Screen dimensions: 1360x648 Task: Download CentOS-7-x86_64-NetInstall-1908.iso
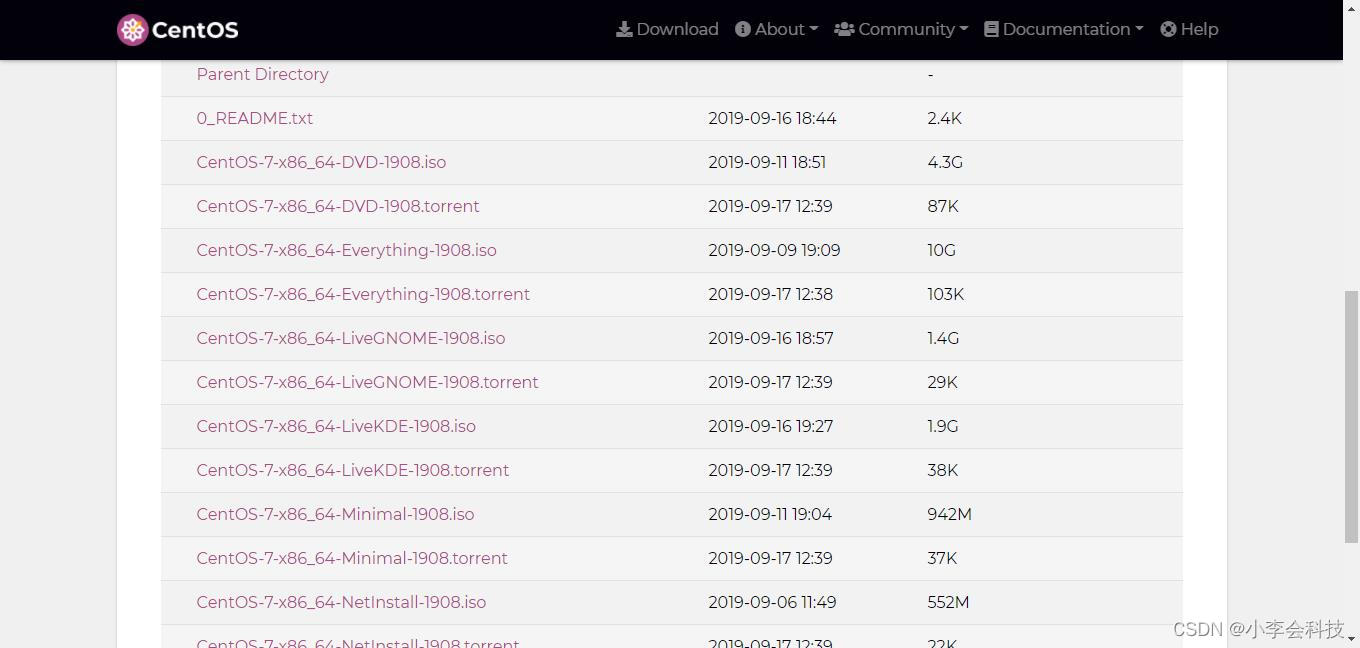[341, 602]
